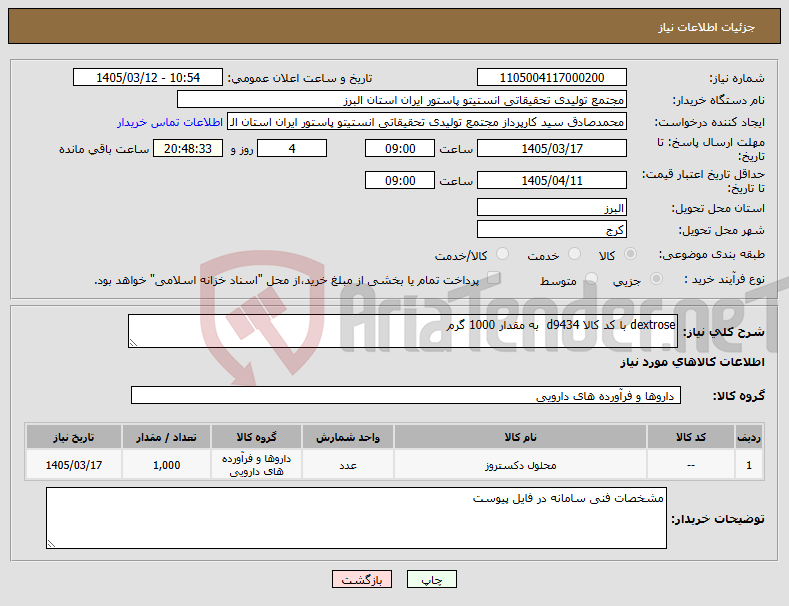The image size is (789, 606).
Task: Click the price validity time field 09:00
Action: (400, 180)
